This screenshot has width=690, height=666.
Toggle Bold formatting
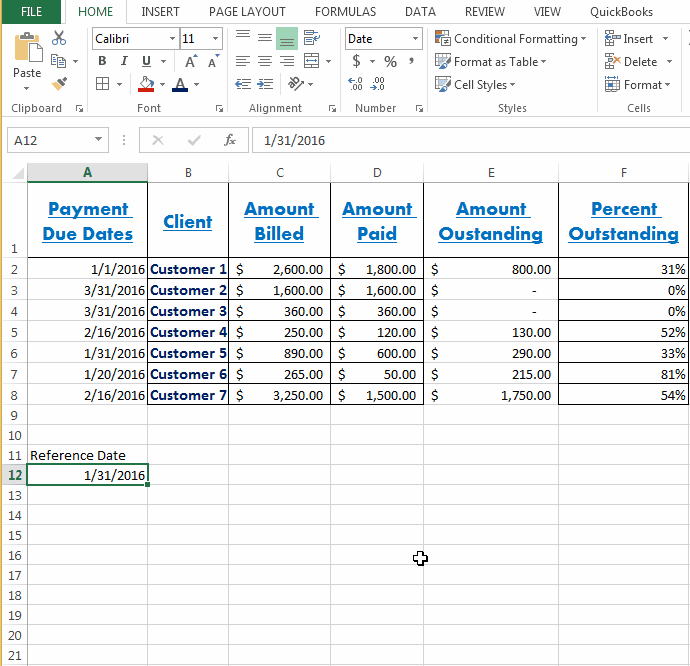102,61
